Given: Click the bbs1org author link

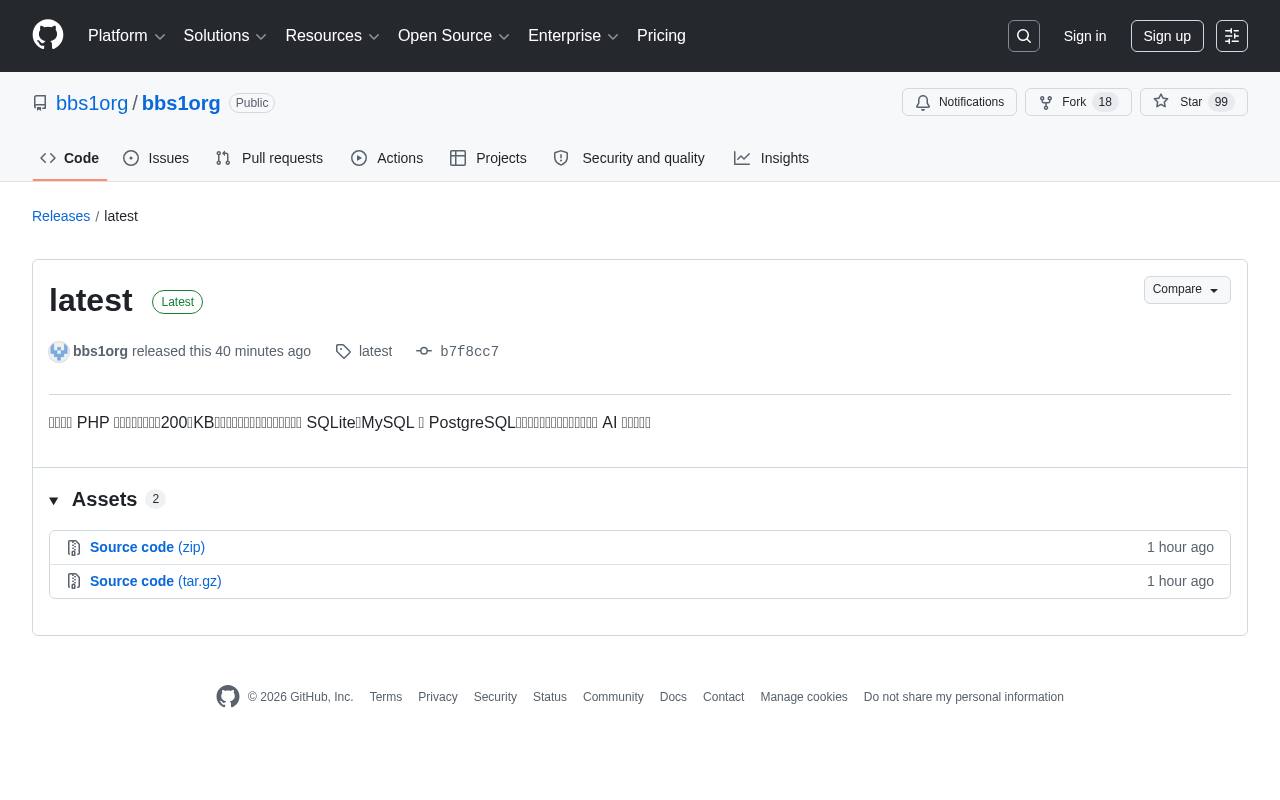Looking at the screenshot, I should pyautogui.click(x=100, y=351).
